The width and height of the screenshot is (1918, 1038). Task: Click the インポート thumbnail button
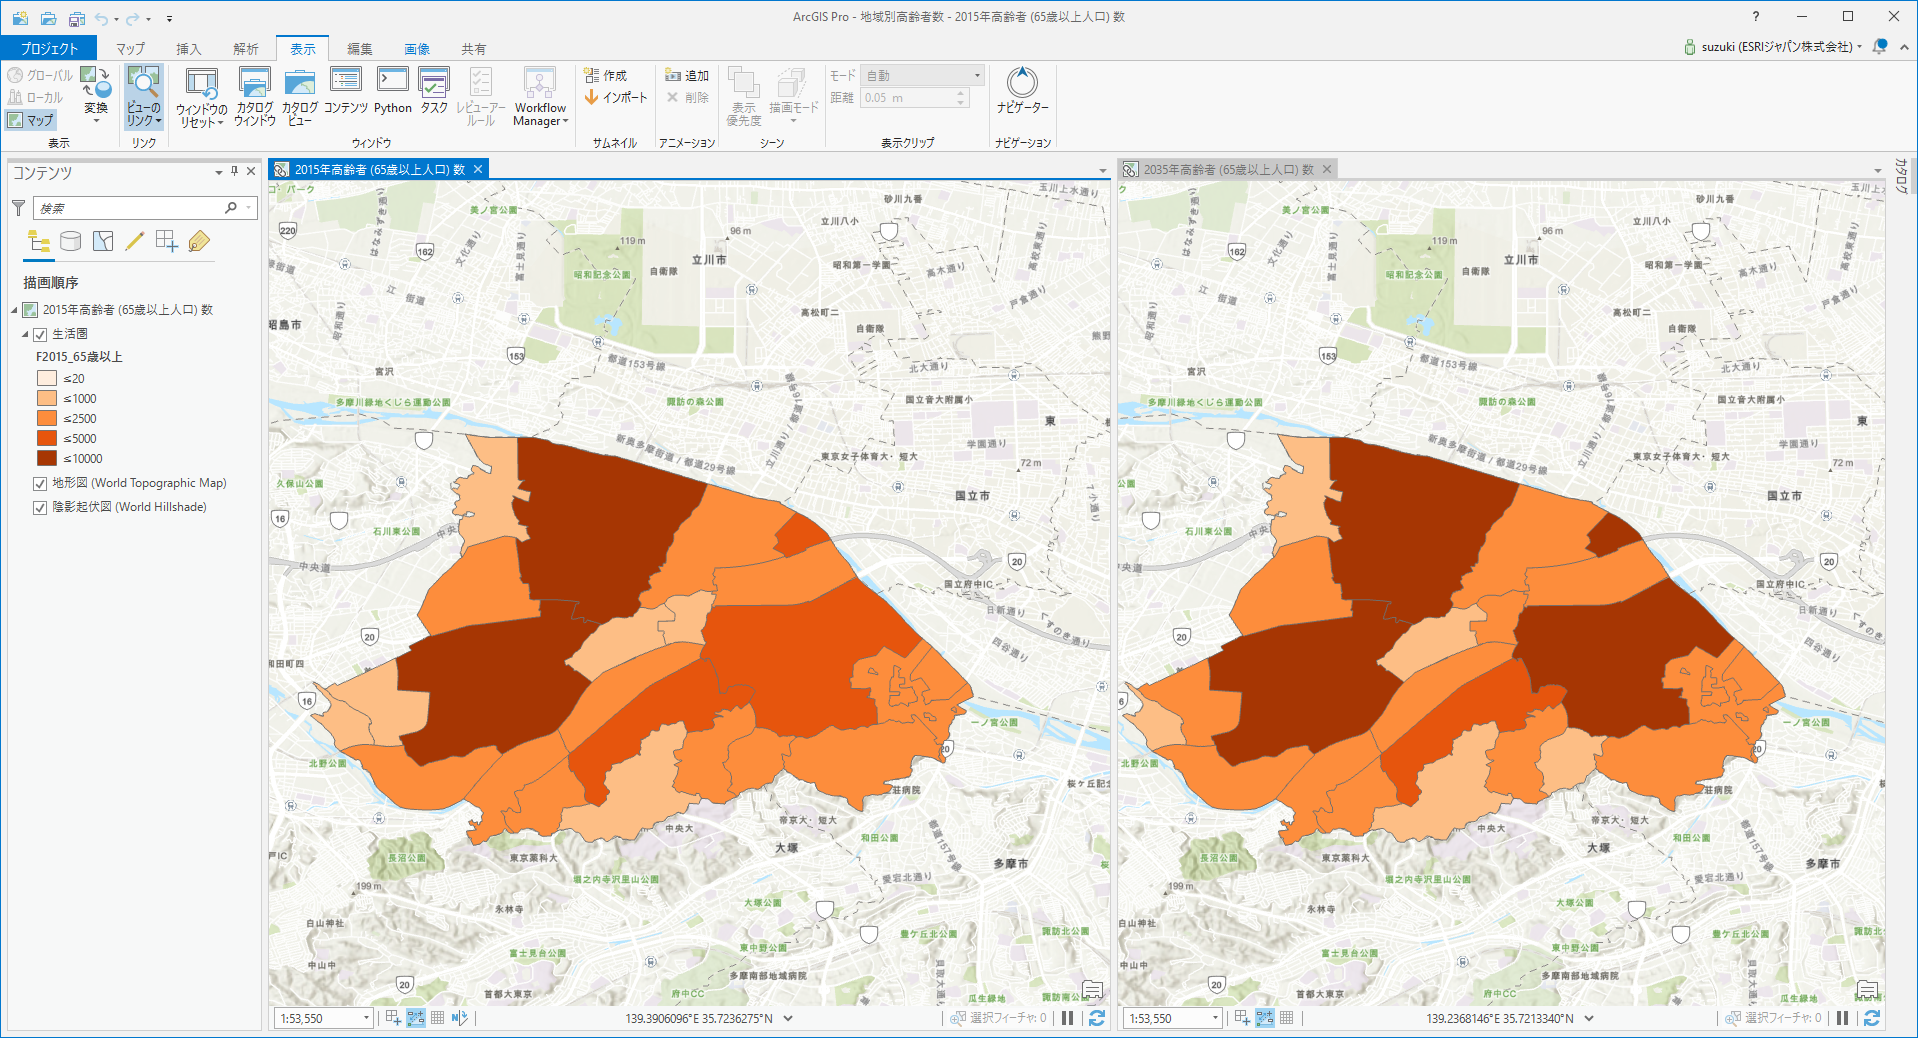[x=616, y=97]
